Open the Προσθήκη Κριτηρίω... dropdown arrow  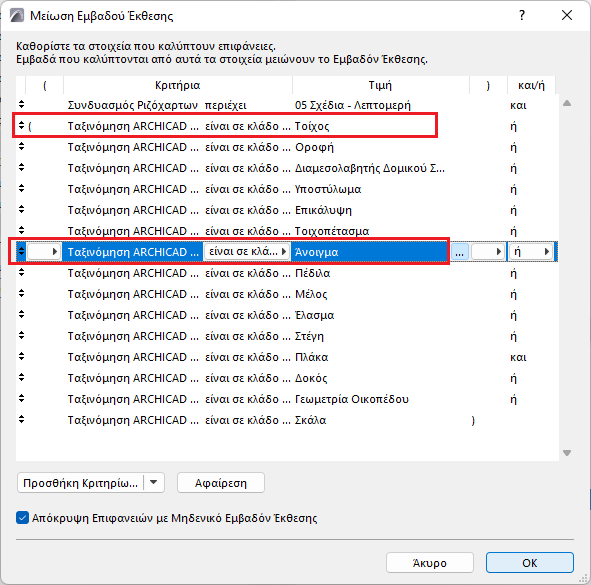click(154, 482)
